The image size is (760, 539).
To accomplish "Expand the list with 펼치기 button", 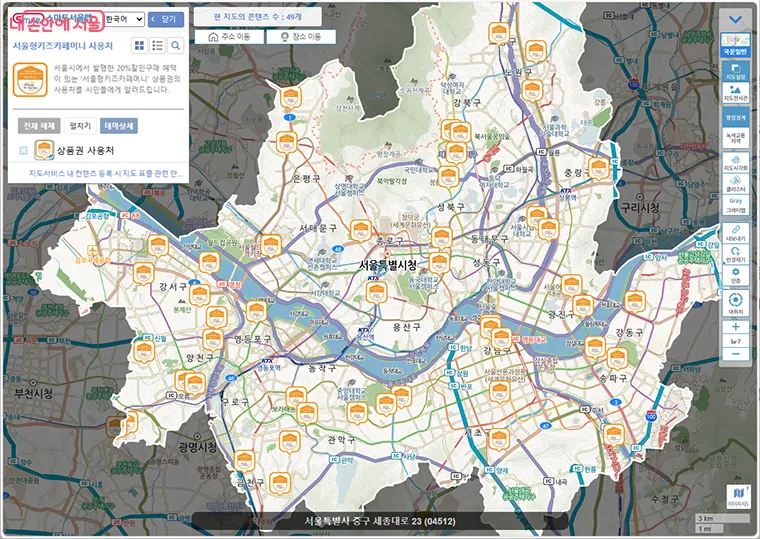I will pos(79,126).
